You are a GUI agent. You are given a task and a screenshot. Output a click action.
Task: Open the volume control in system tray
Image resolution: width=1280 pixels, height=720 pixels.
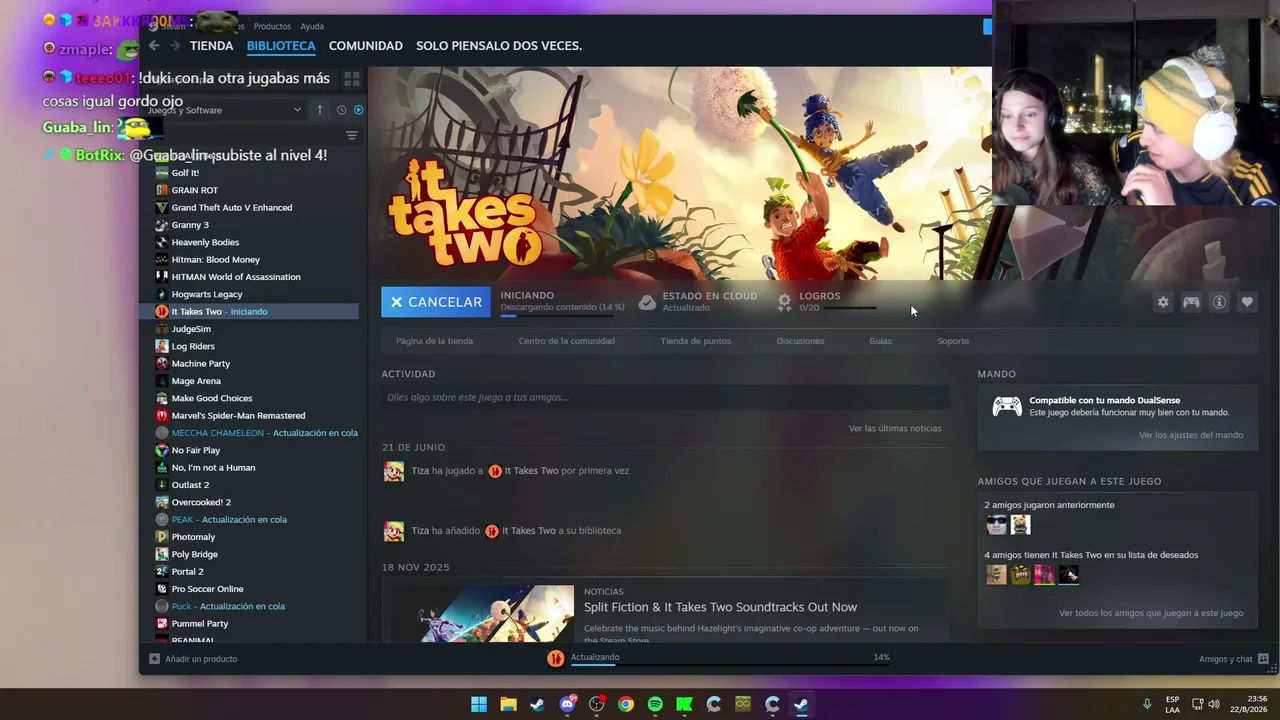(x=1214, y=704)
